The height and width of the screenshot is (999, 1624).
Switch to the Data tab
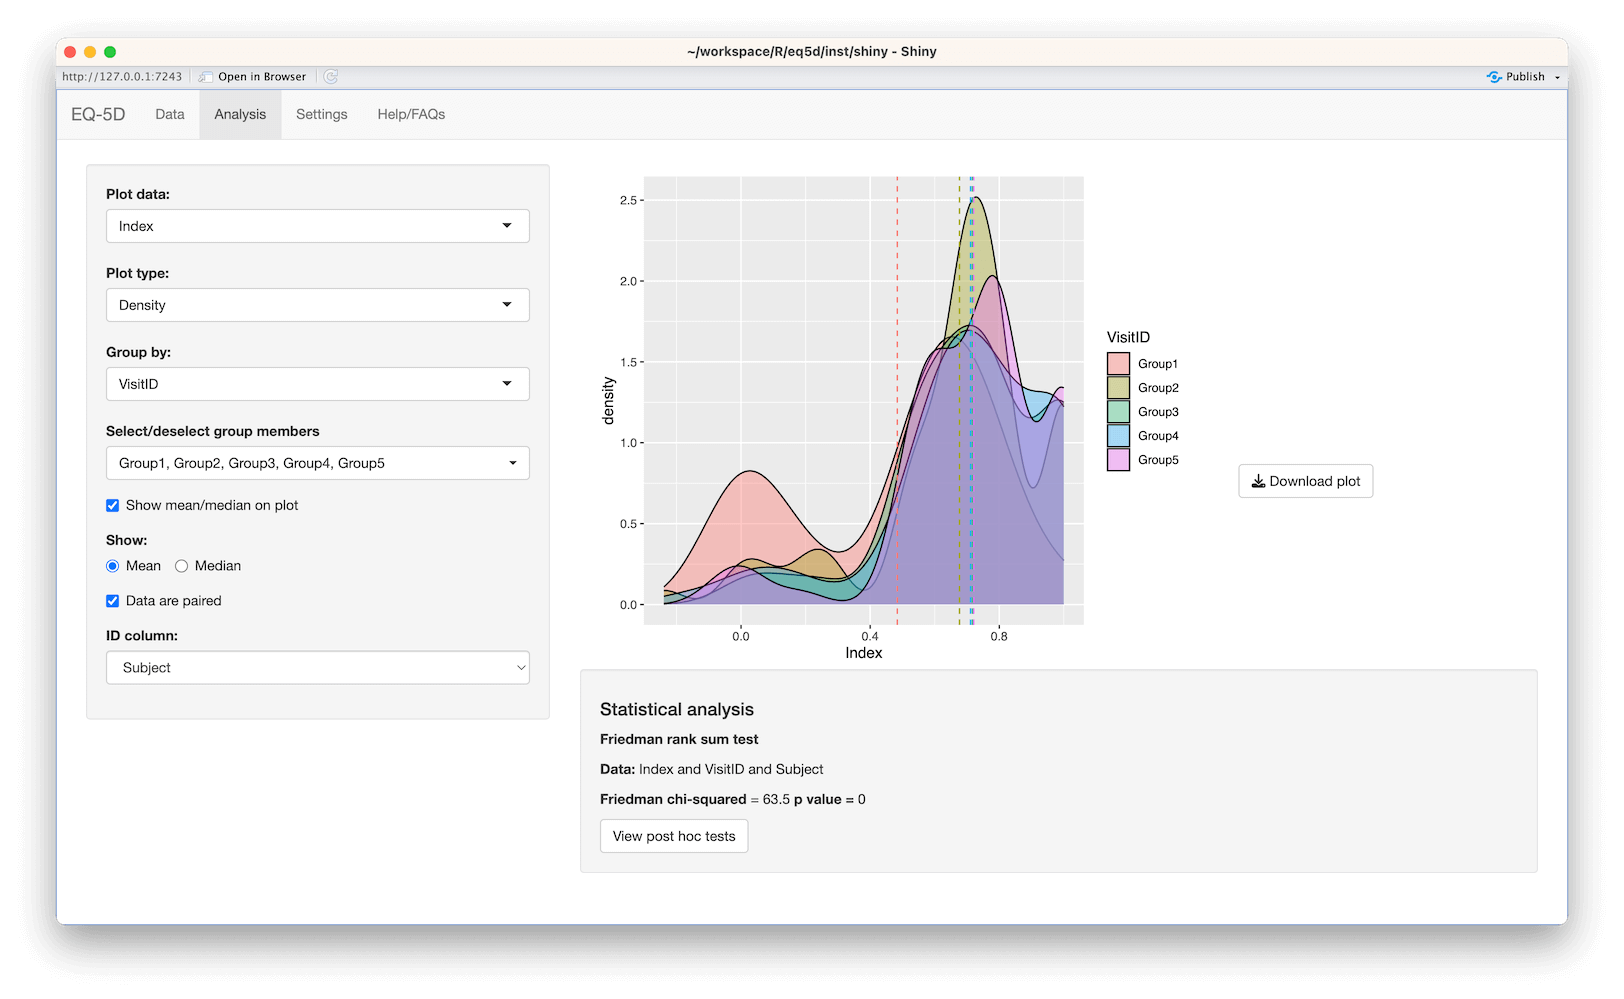tap(169, 114)
